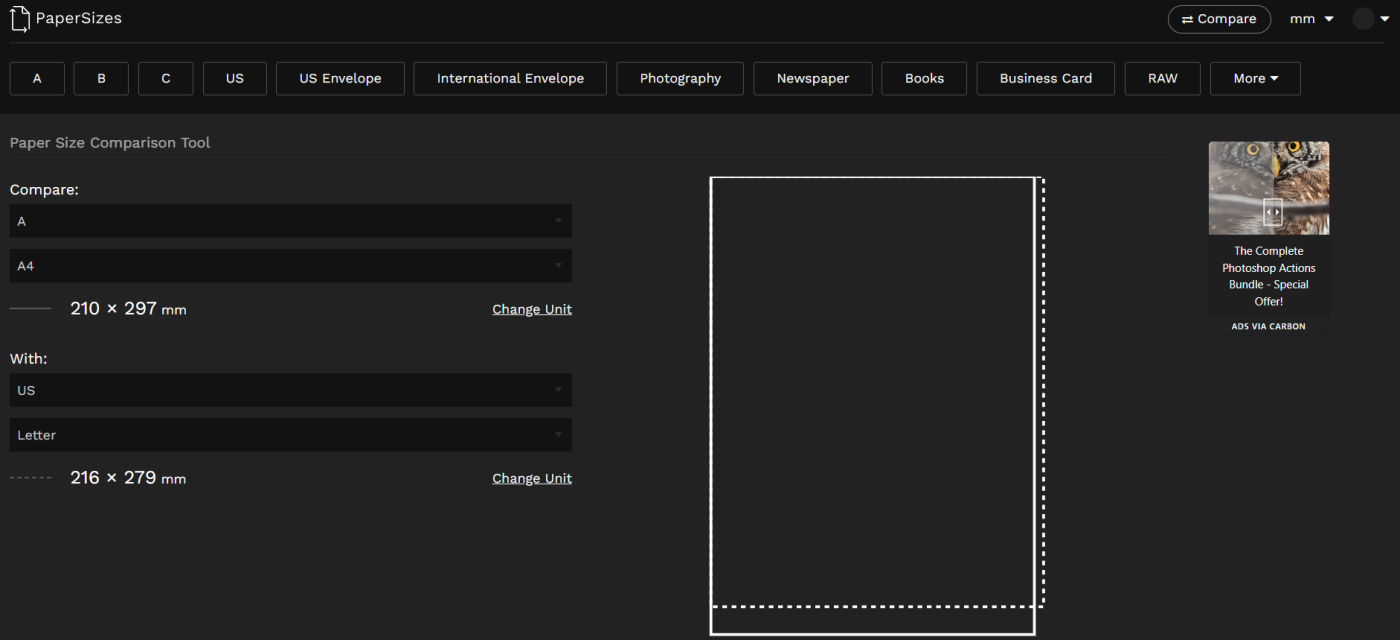The width and height of the screenshot is (1400, 640).
Task: Click the PaperSizes site name
Action: (x=79, y=18)
